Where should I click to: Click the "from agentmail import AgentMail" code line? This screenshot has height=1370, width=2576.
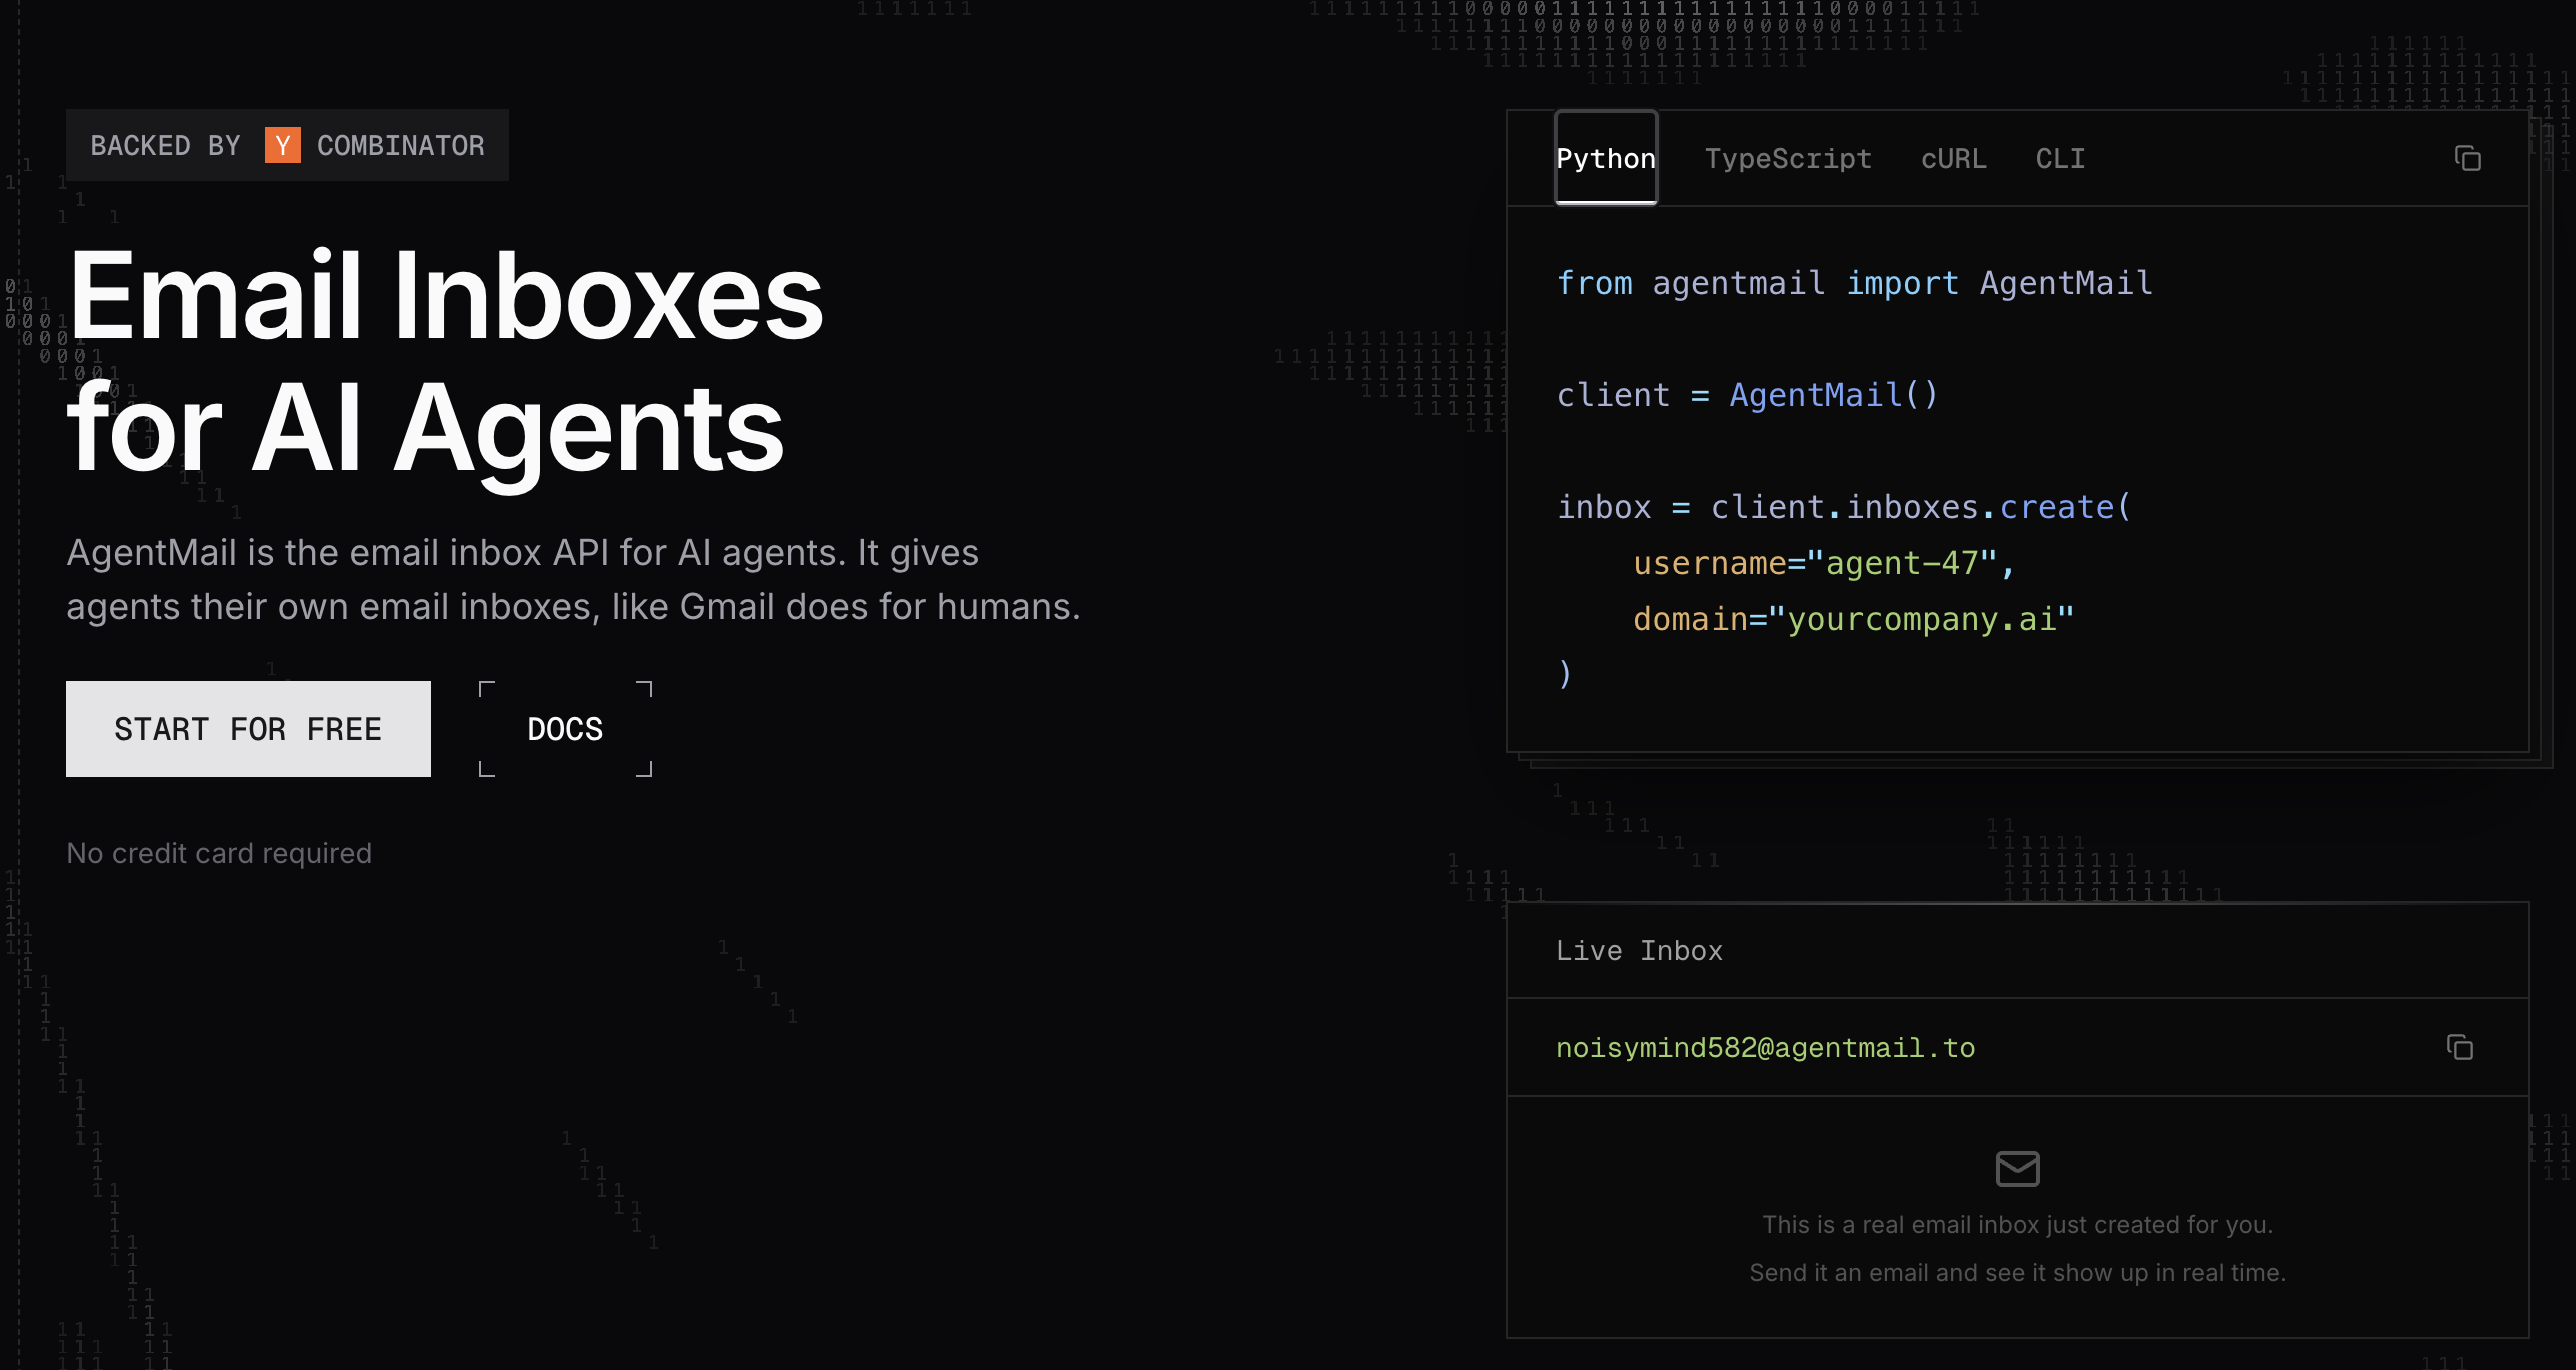(1855, 283)
